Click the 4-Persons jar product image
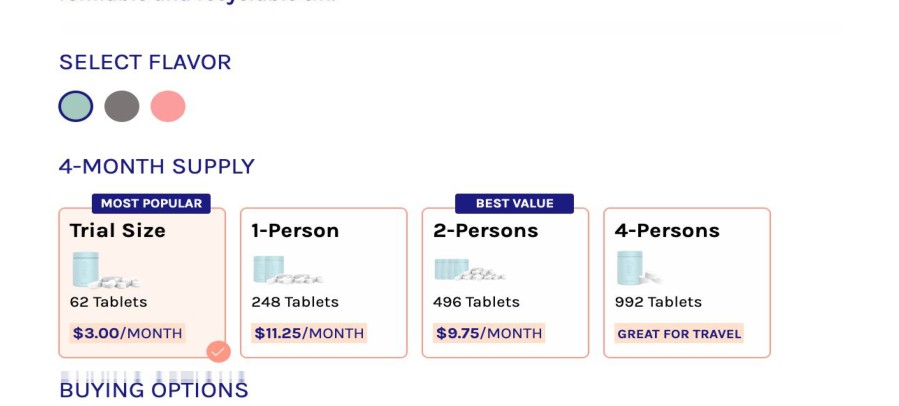This screenshot has width=899, height=406. pos(639,268)
